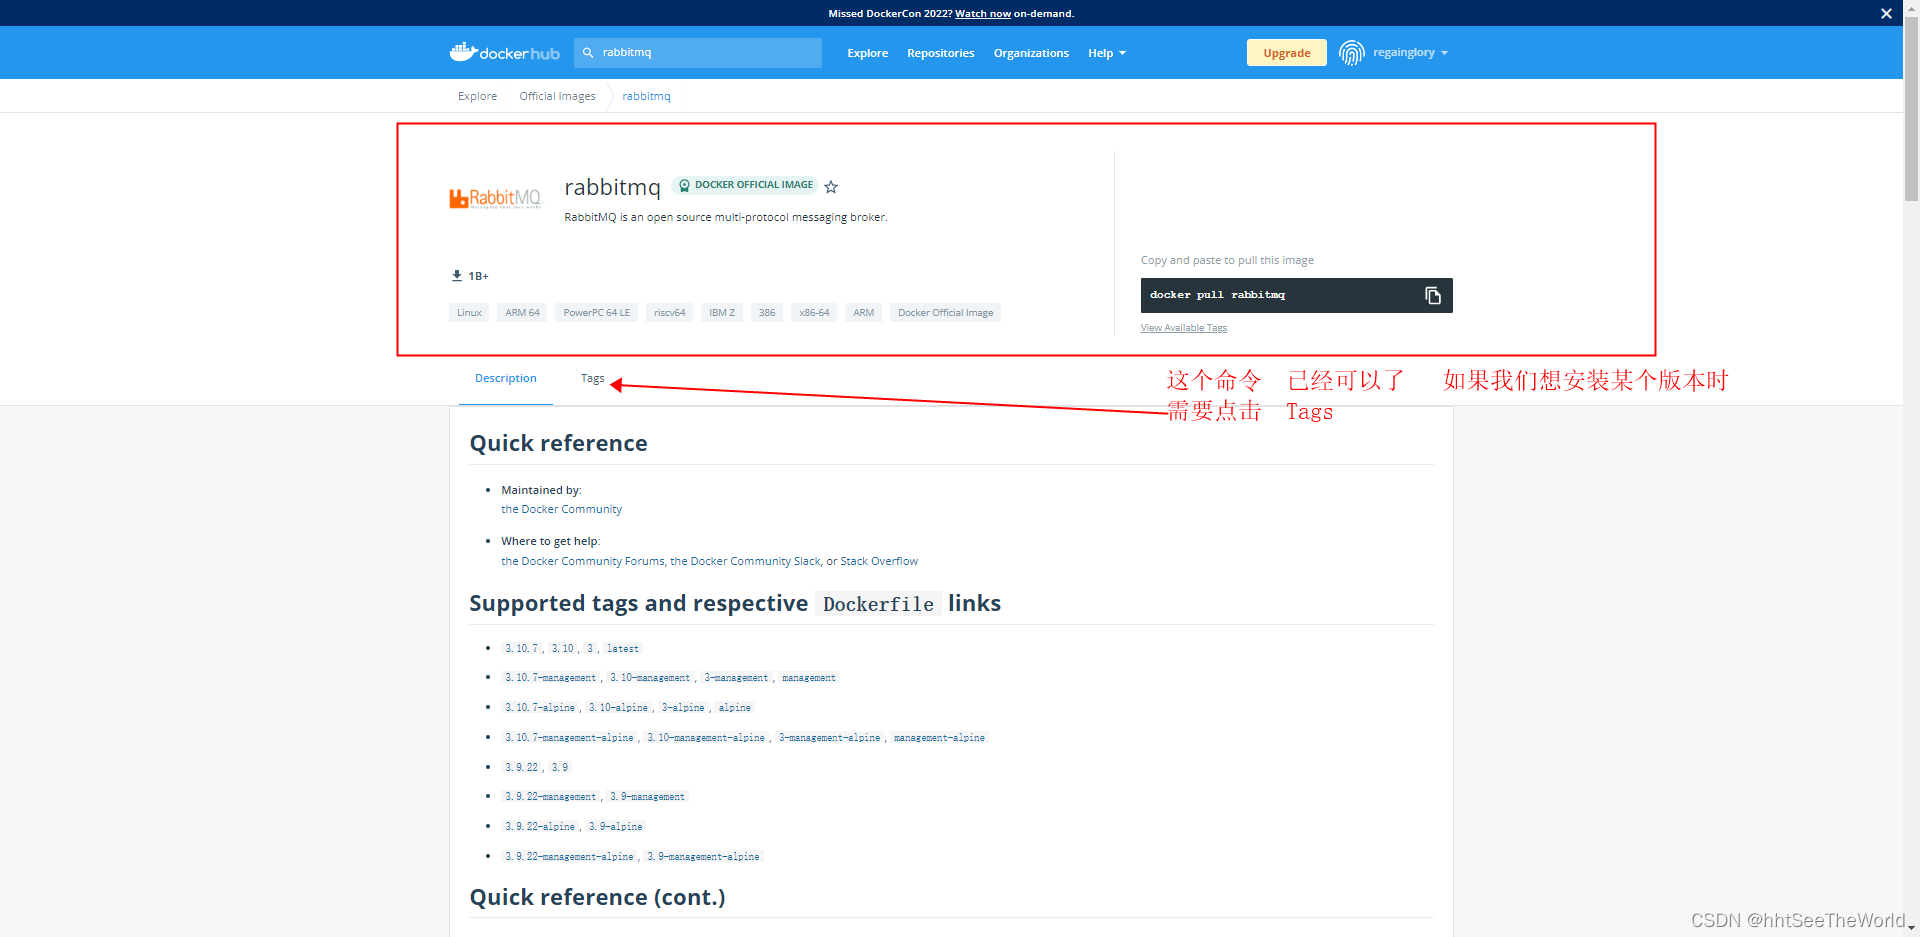Click View Available Tags link
The height and width of the screenshot is (937, 1920).
point(1183,328)
